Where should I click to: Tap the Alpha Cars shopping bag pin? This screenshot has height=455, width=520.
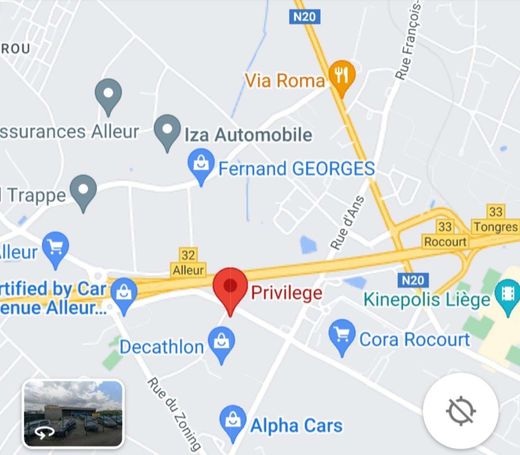pyautogui.click(x=233, y=423)
